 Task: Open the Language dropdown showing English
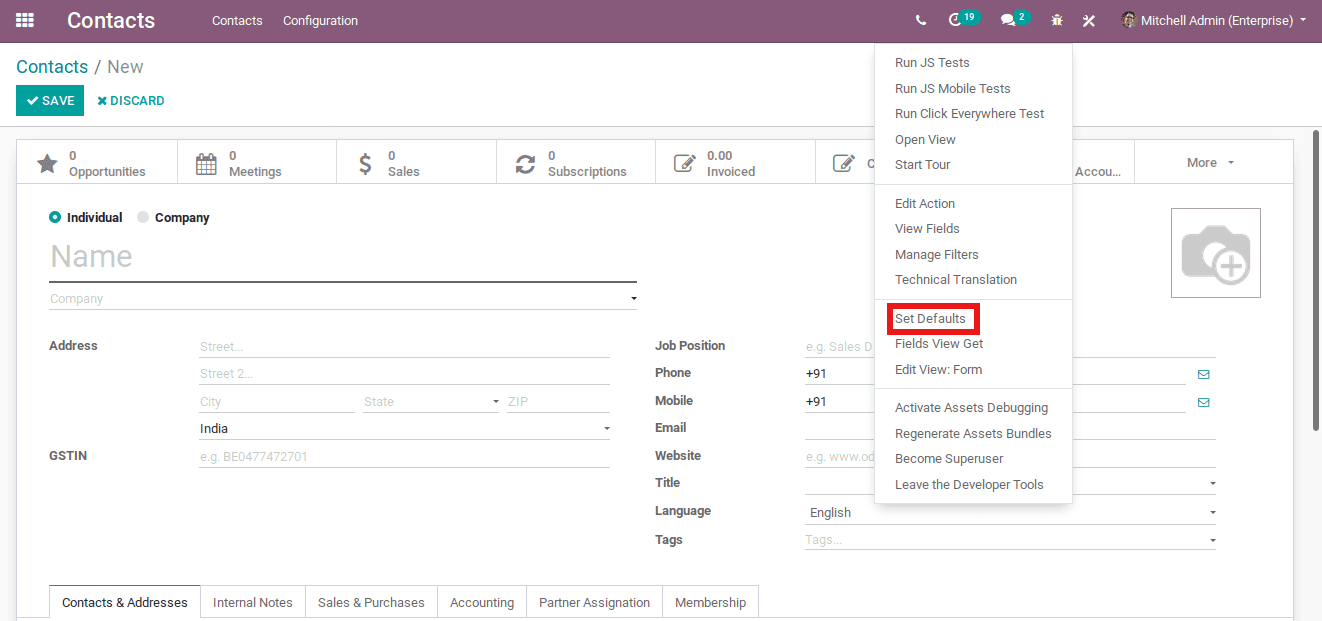(1010, 512)
